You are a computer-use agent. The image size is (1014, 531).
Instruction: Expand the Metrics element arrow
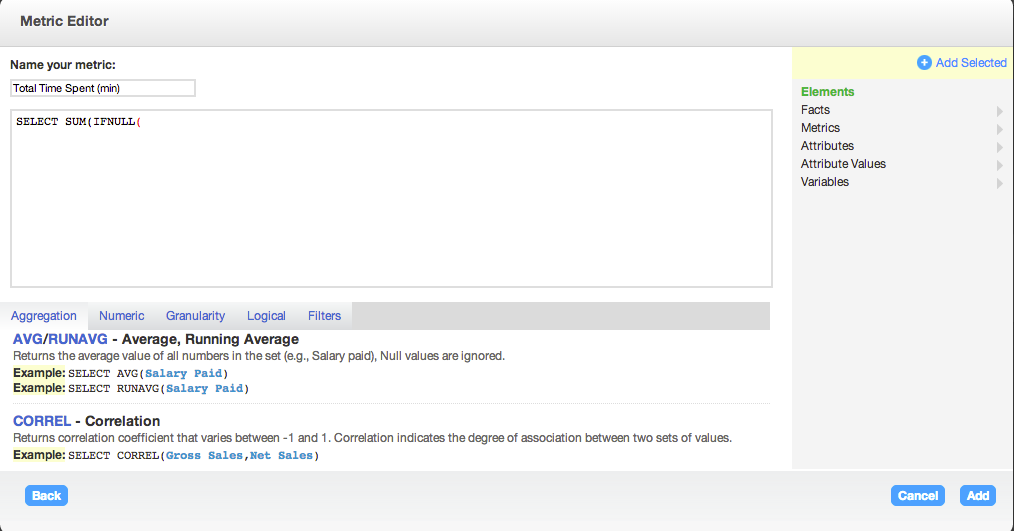(999, 129)
